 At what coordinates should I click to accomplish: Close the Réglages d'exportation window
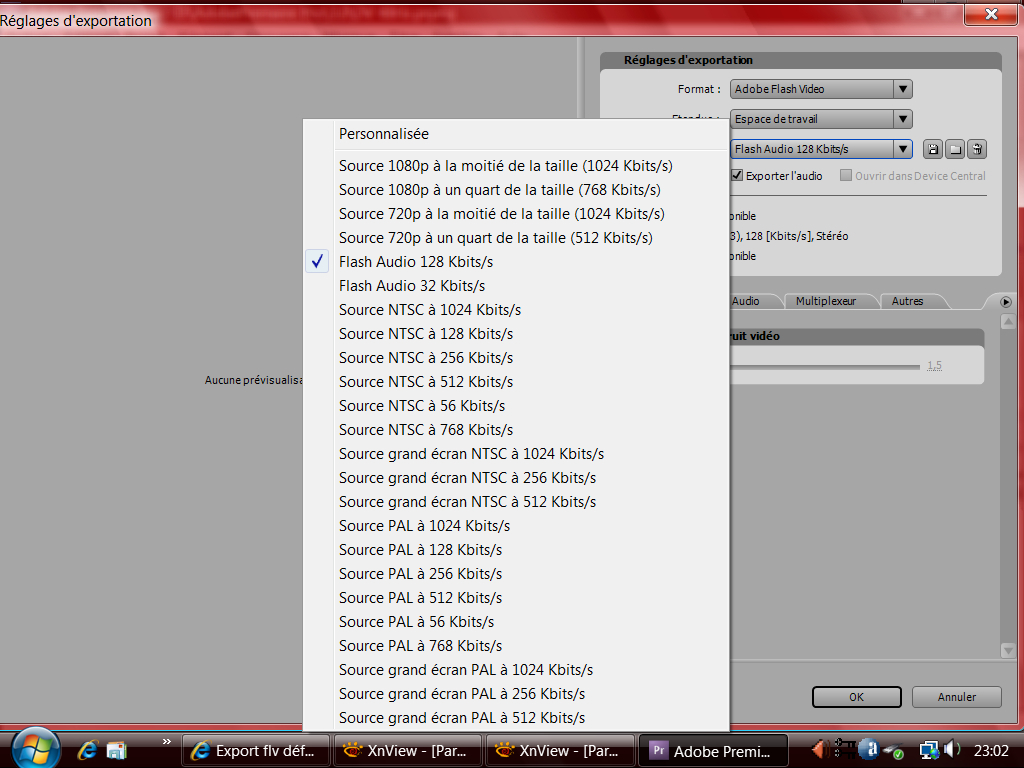(991, 14)
